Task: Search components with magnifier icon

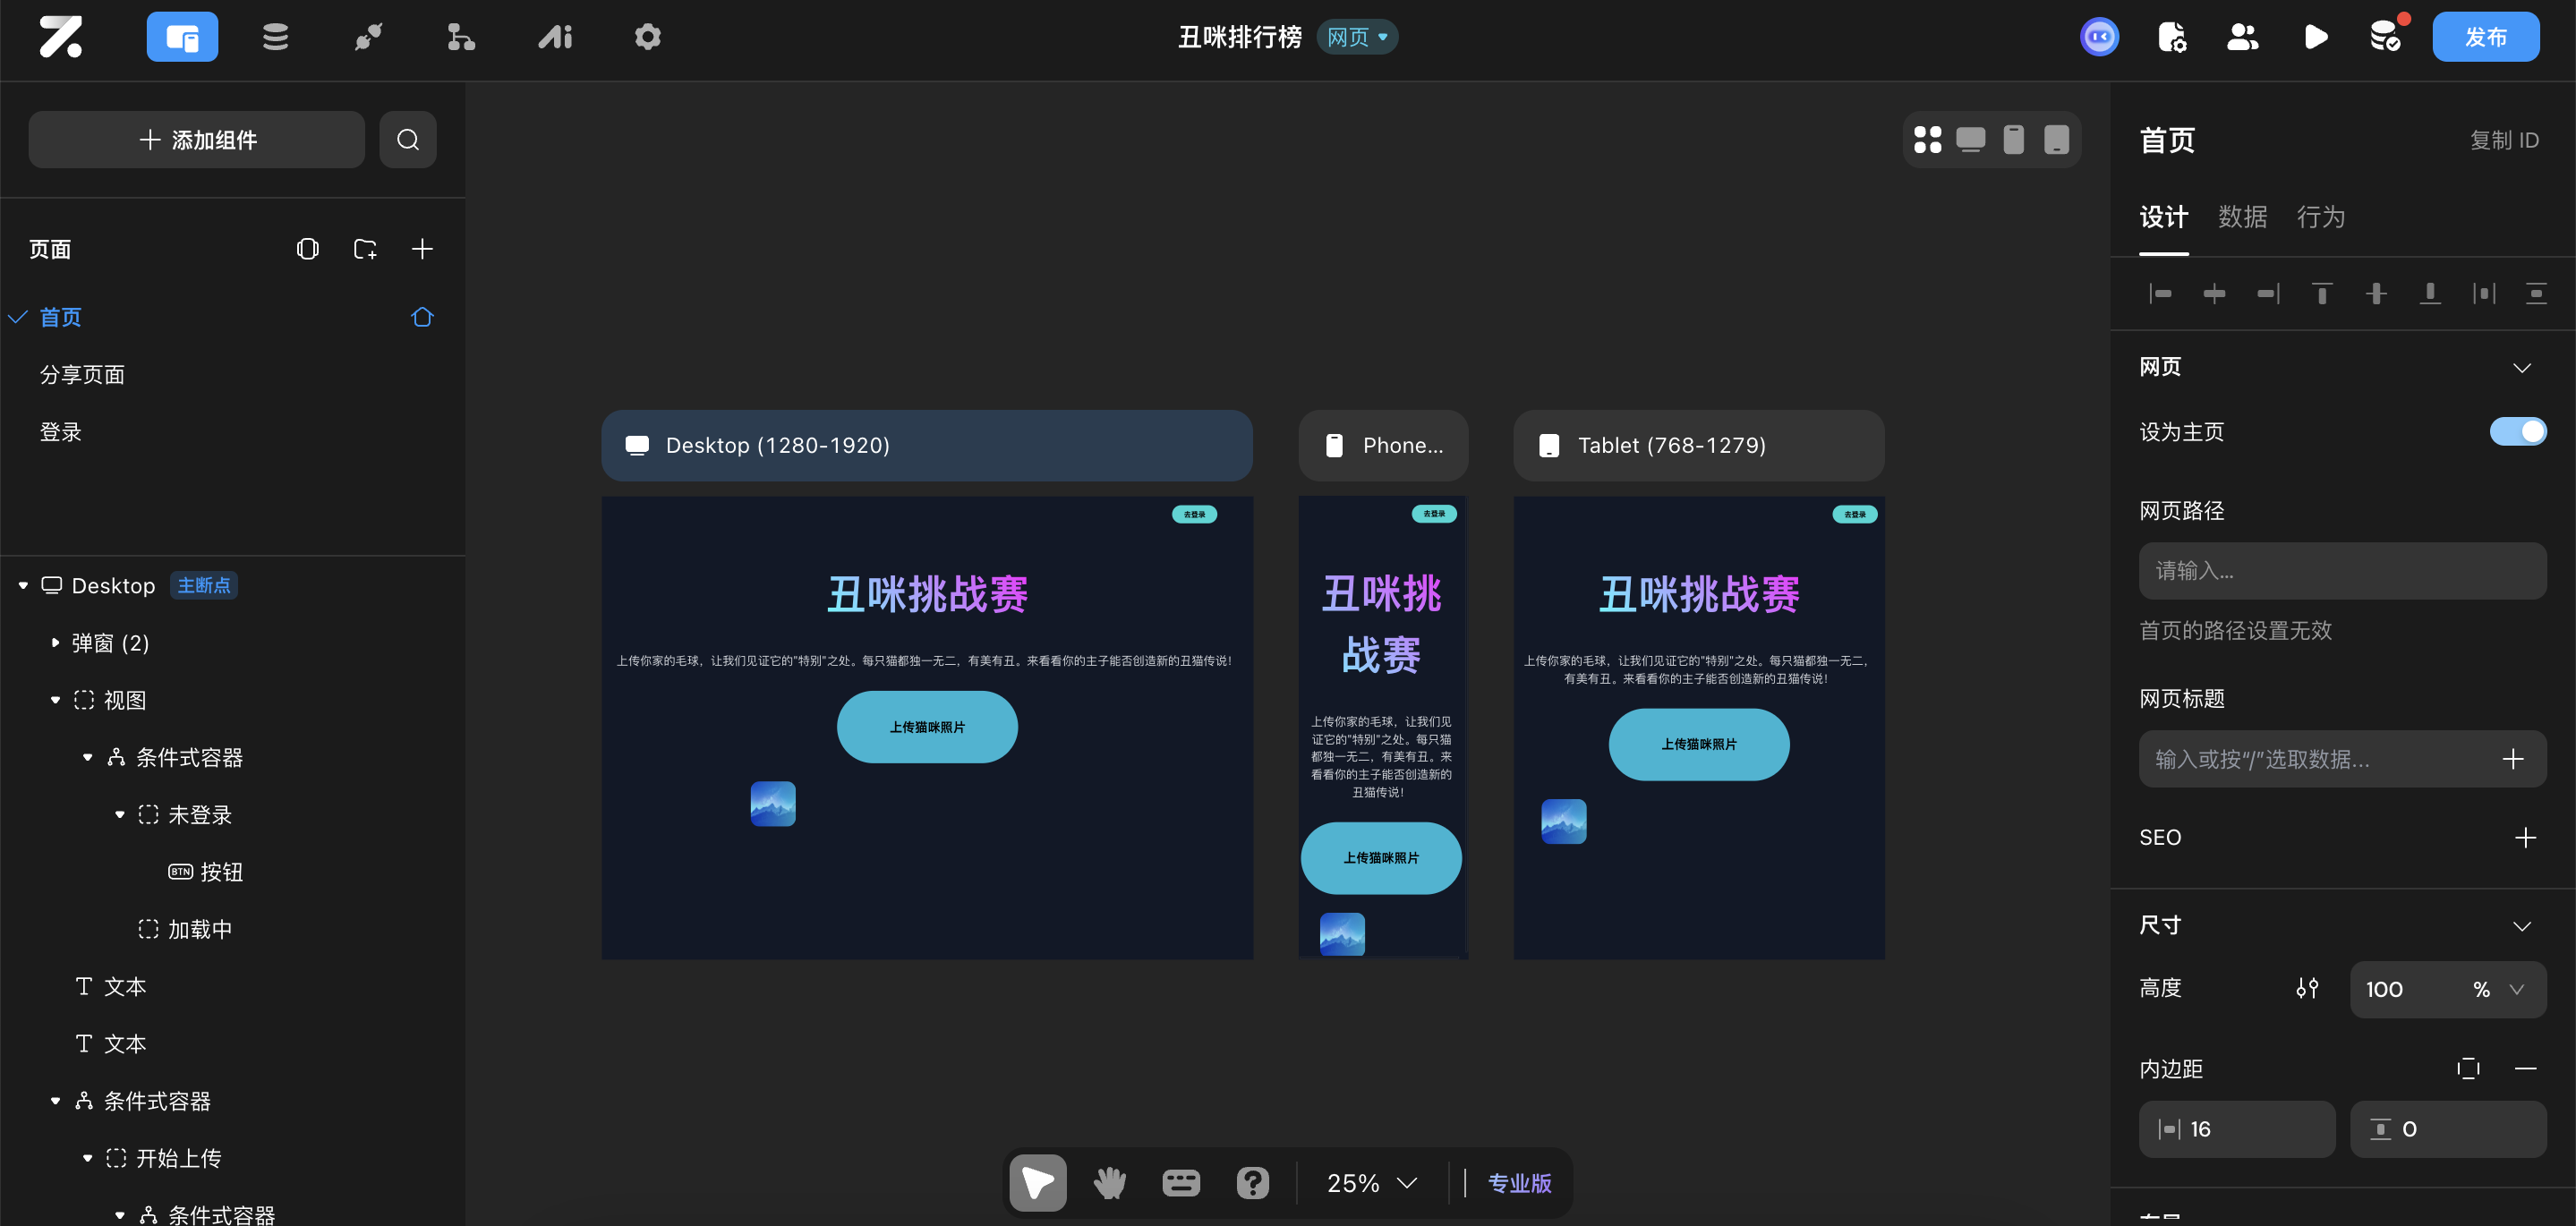Action: [407, 139]
